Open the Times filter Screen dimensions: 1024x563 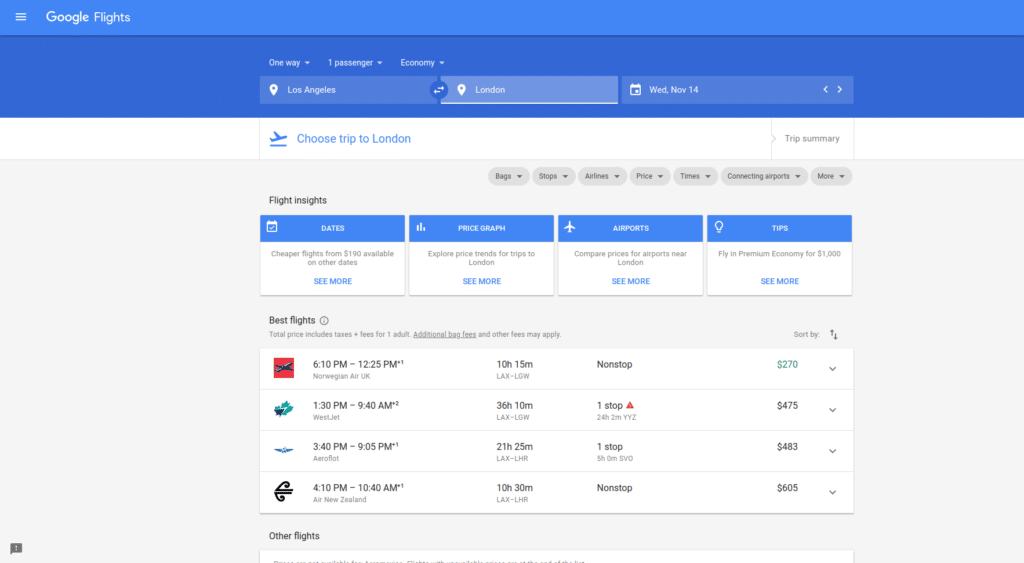(696, 176)
